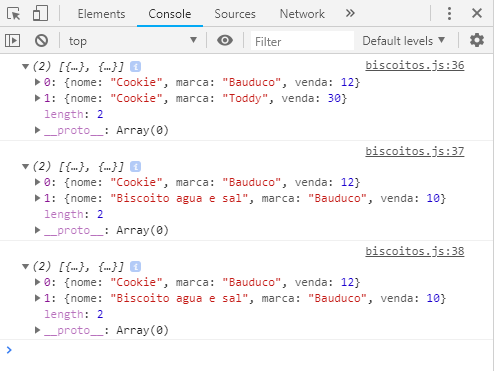Screen dimensions: 497x371
Task: Open the biscoitos.js:36 source link
Action: click(415, 65)
